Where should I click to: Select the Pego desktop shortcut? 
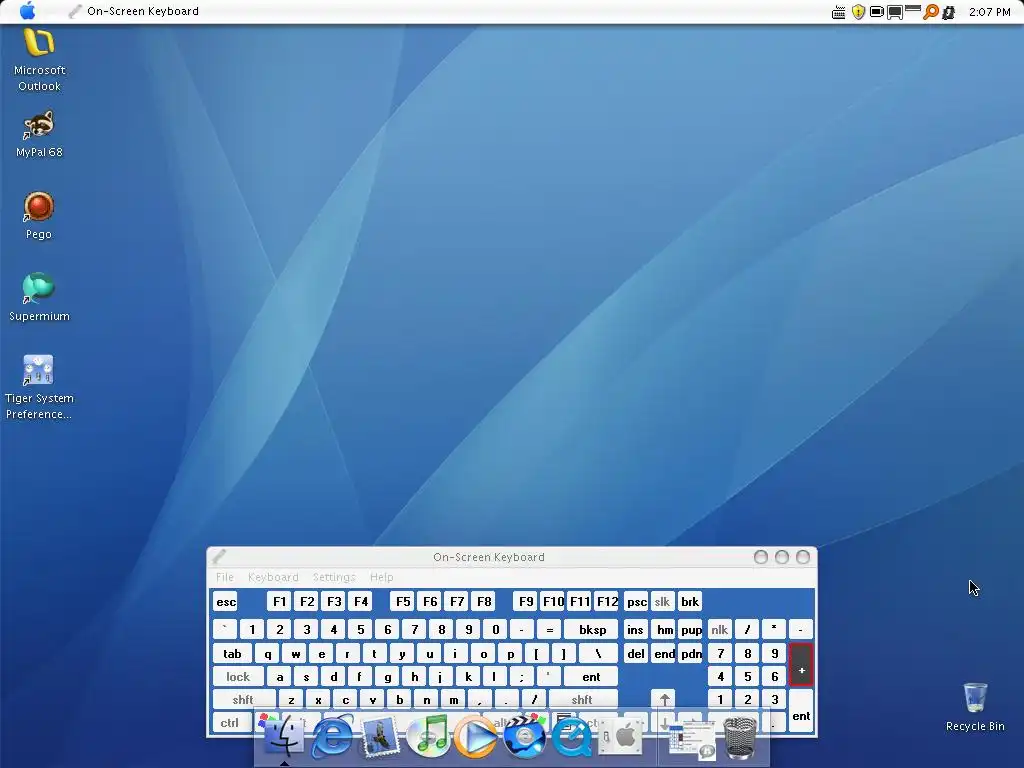pyautogui.click(x=39, y=216)
